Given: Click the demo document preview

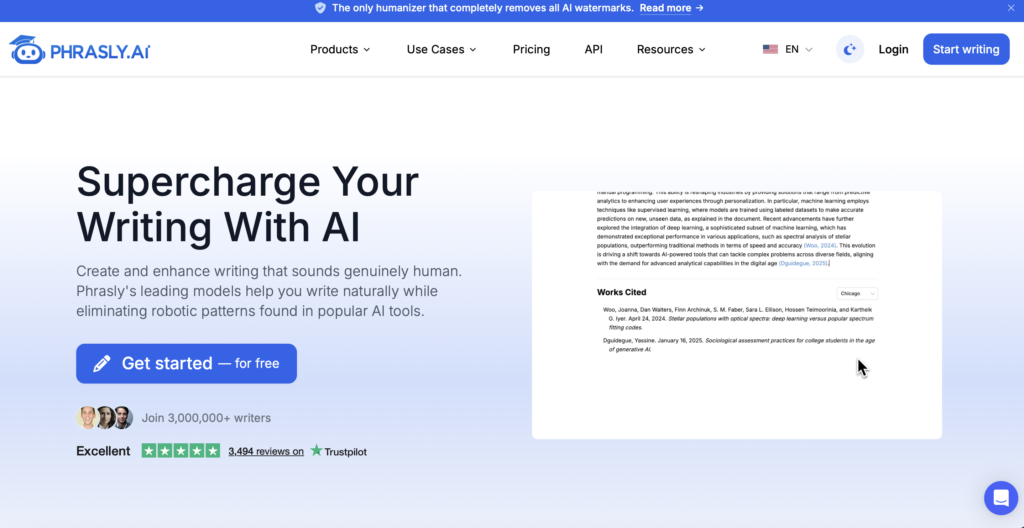Looking at the screenshot, I should [x=737, y=315].
